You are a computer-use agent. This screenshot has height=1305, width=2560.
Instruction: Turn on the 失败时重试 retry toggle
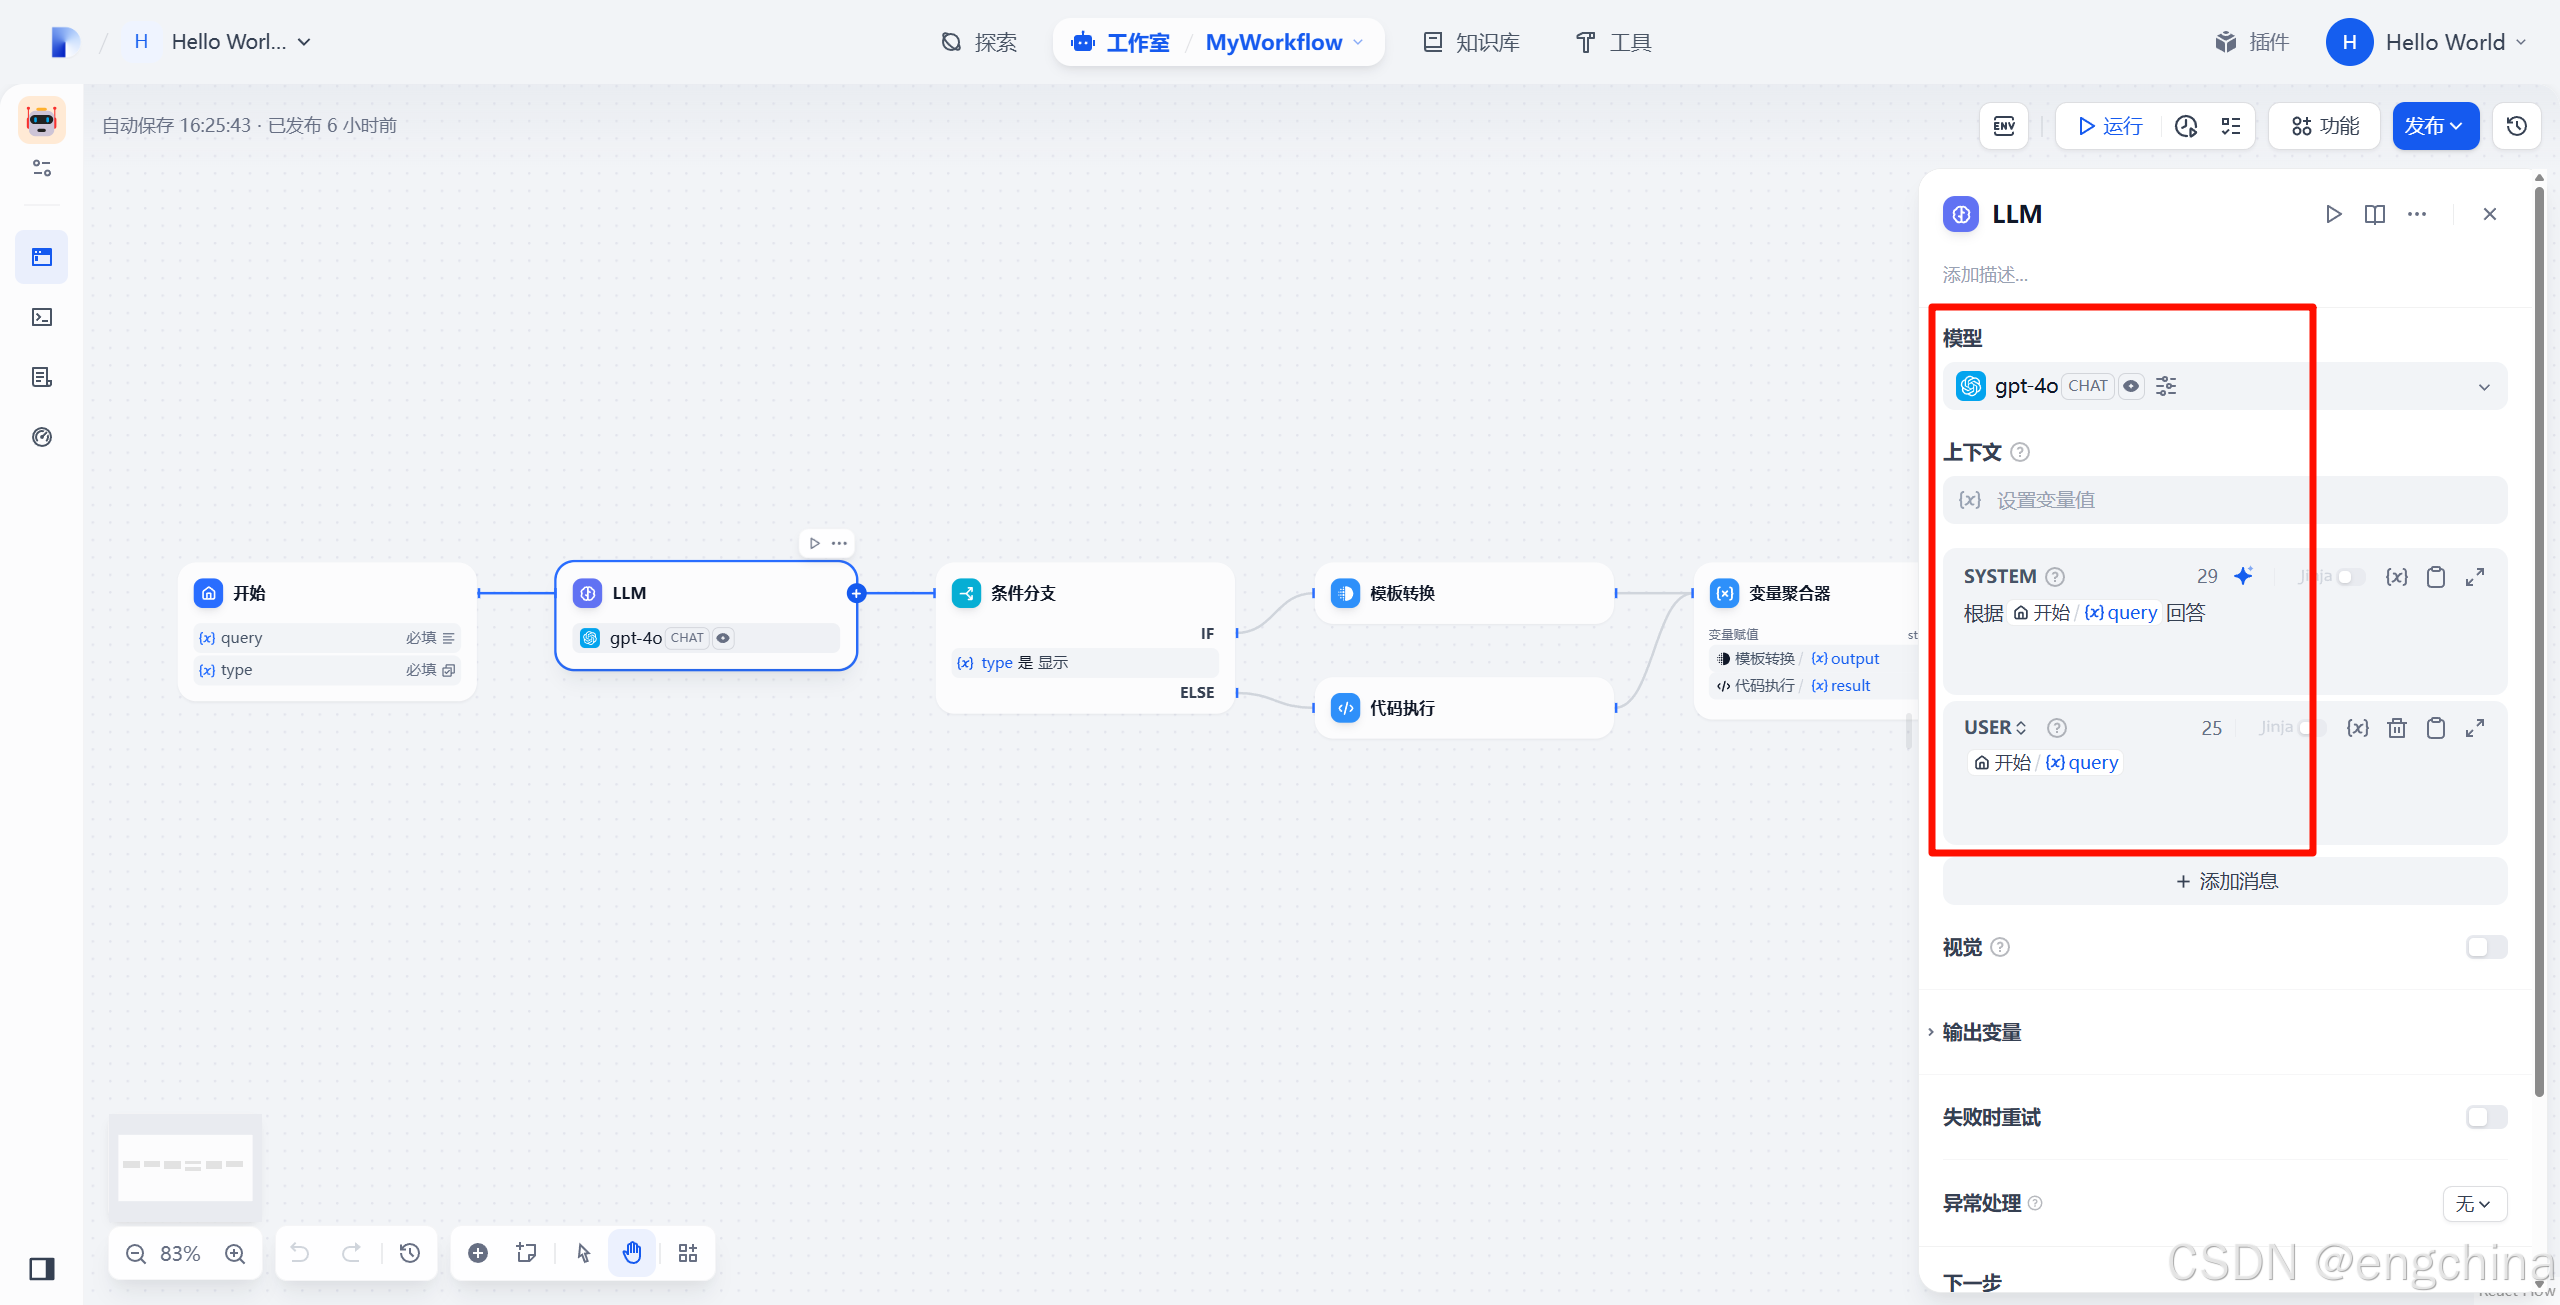2486,1117
